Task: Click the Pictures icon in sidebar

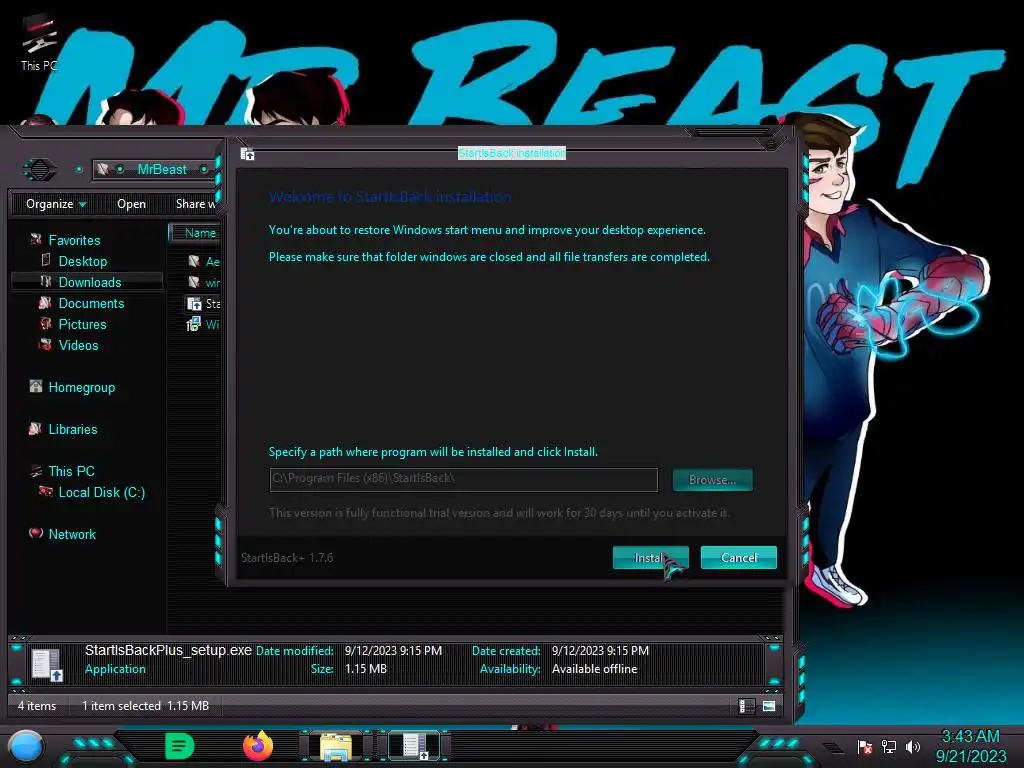Action: (x=46, y=323)
